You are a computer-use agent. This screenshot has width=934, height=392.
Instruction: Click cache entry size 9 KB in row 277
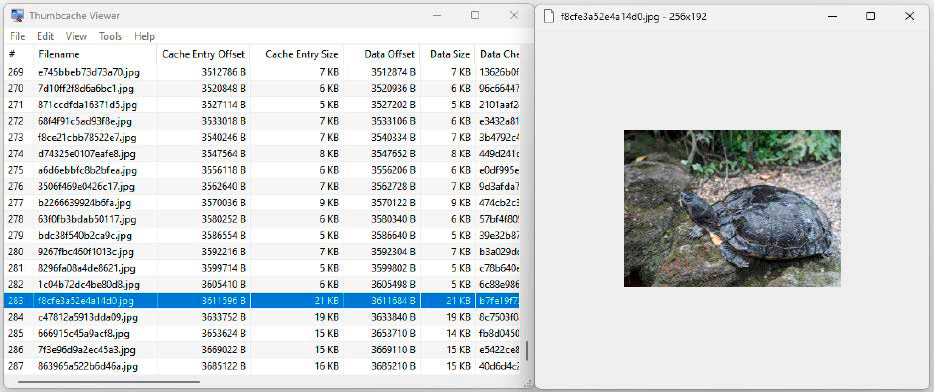click(329, 203)
